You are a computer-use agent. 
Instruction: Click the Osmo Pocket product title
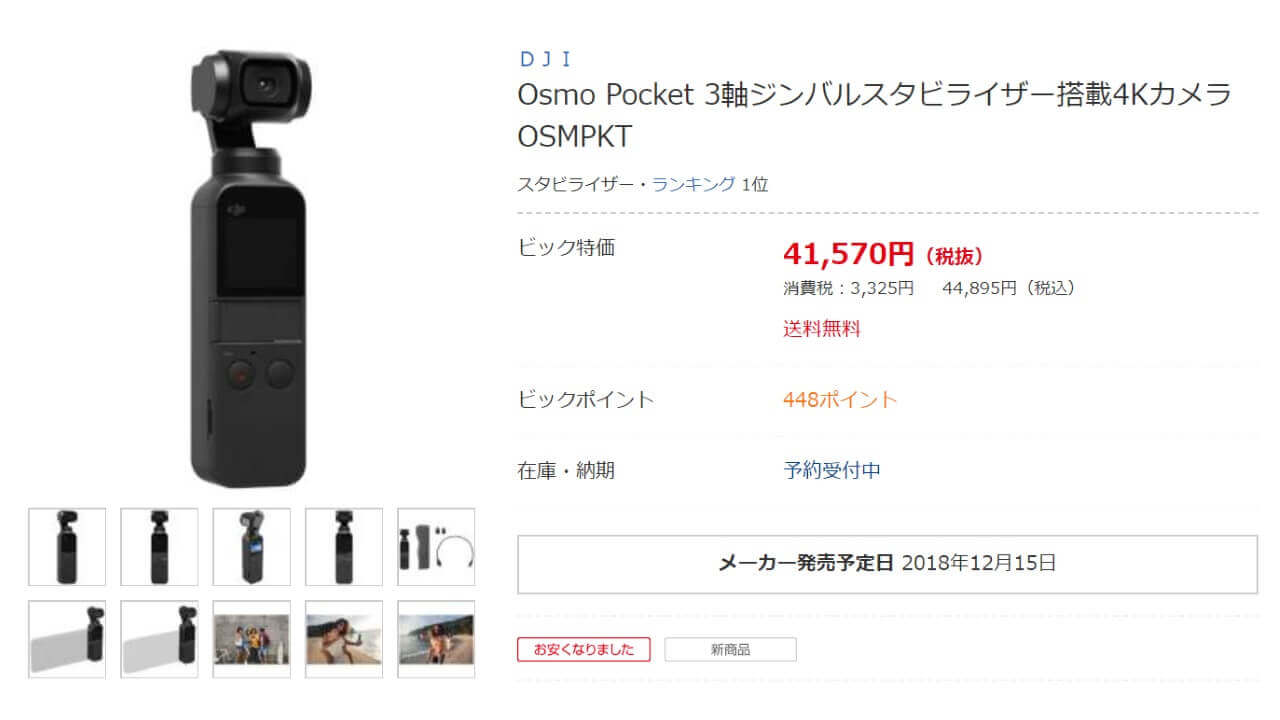(874, 115)
